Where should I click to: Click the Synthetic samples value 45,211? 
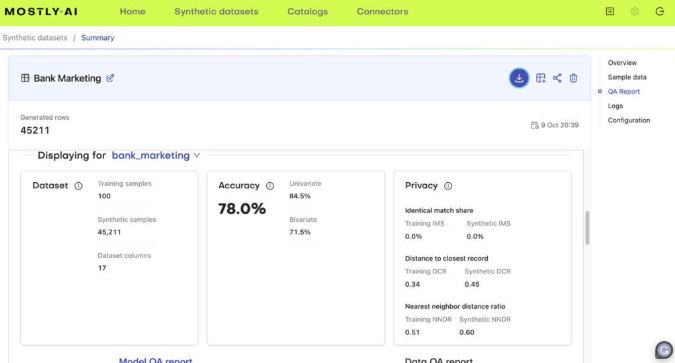coord(109,232)
